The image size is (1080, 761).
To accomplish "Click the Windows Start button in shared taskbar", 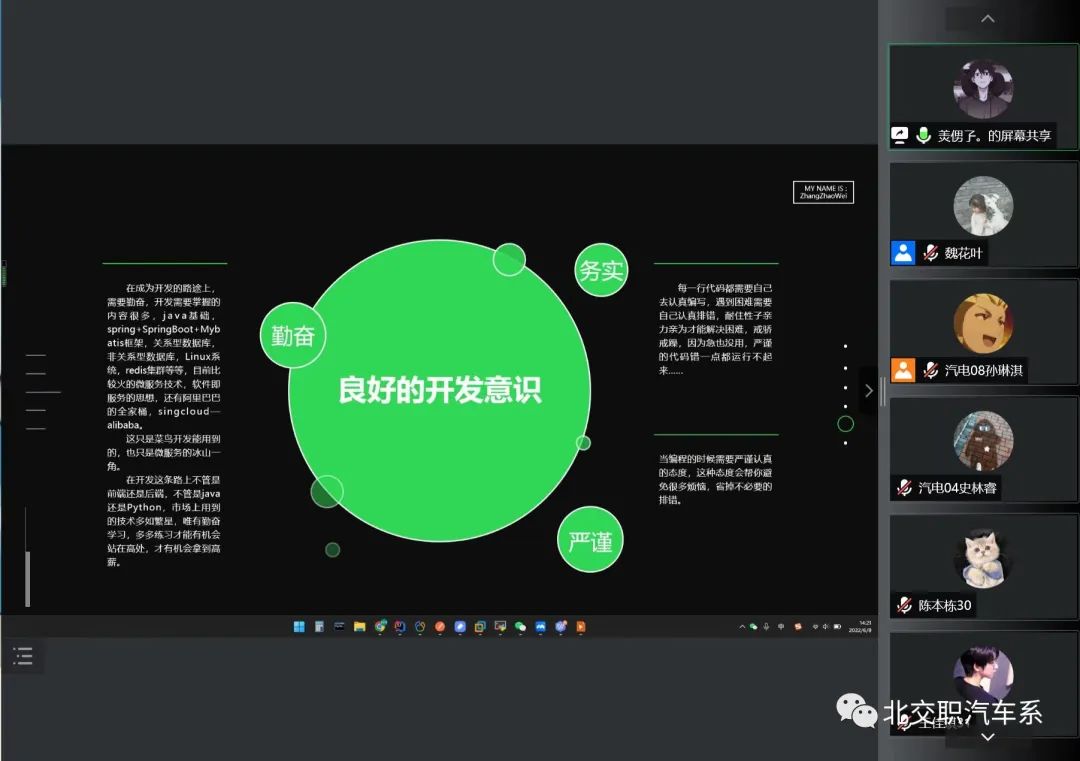I will pyautogui.click(x=299, y=627).
